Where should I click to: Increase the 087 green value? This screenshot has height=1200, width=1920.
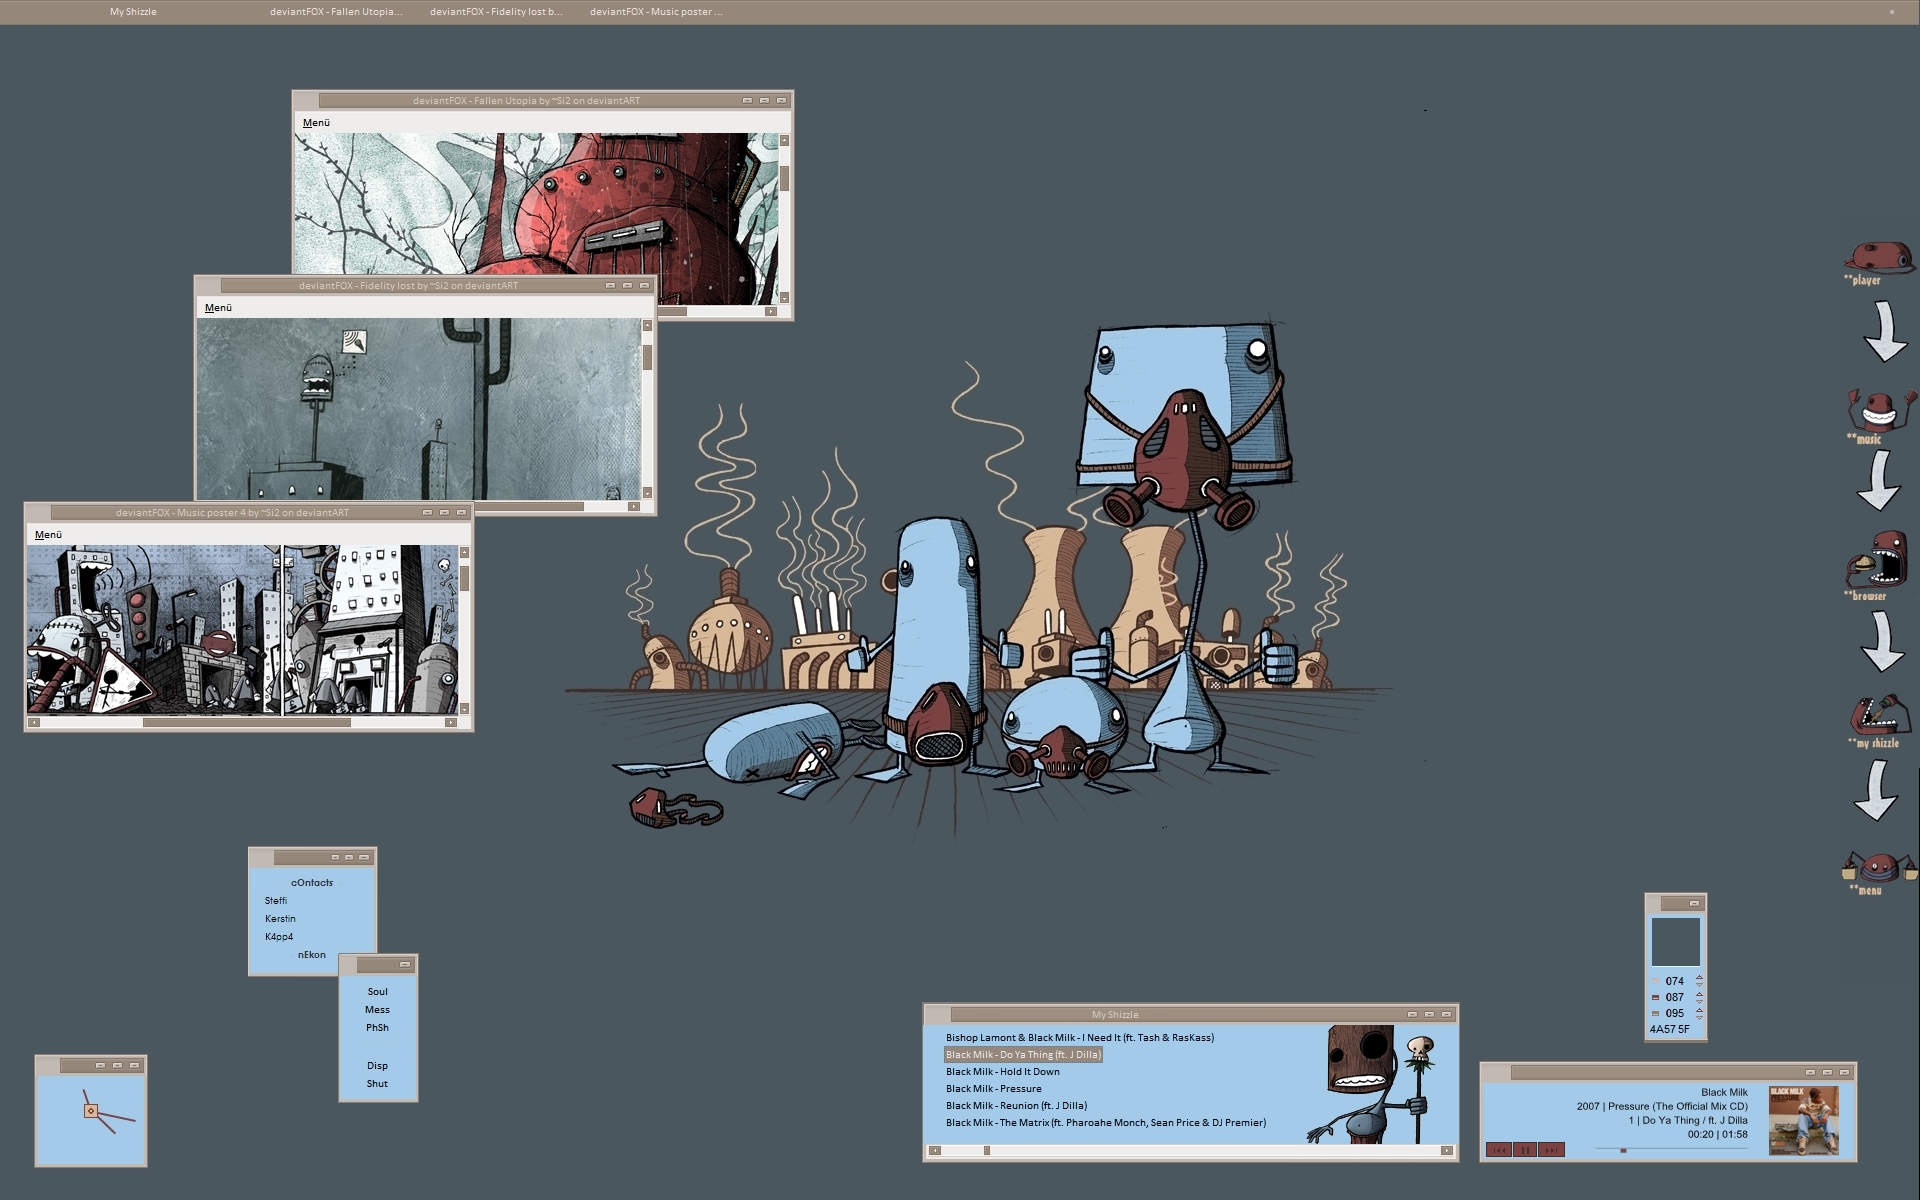tap(1699, 994)
